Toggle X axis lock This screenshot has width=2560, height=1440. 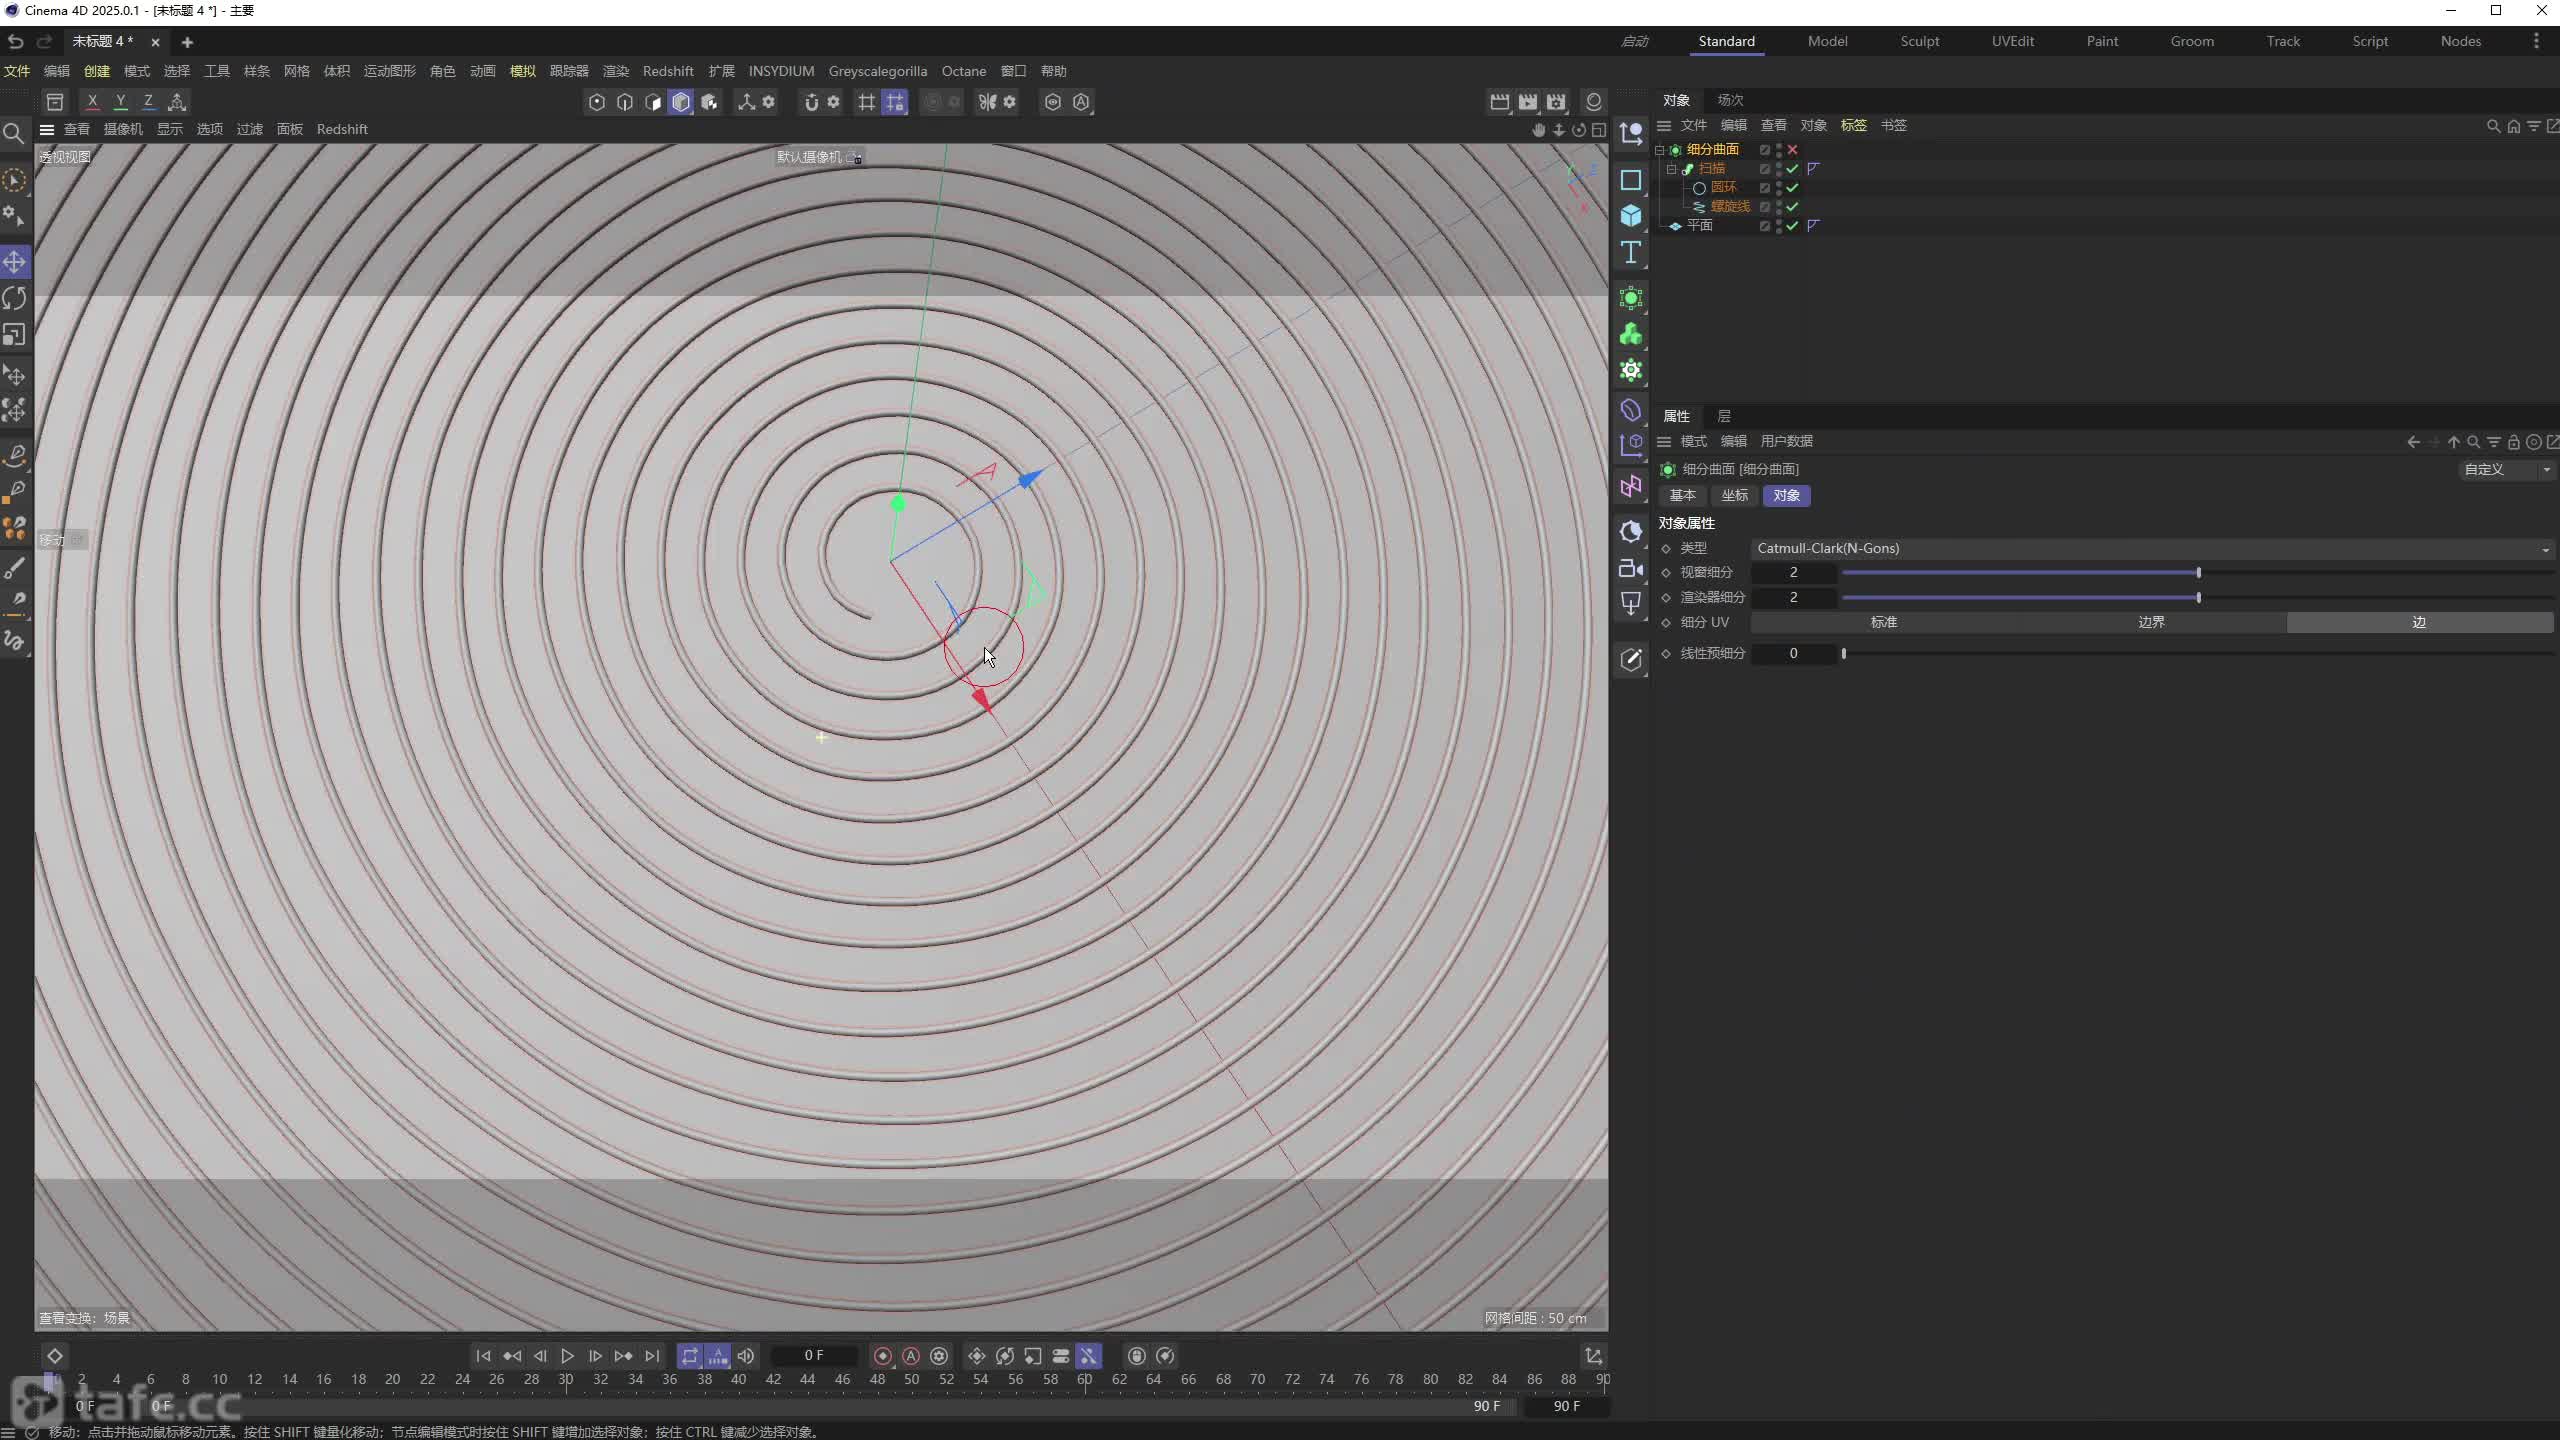coord(92,102)
